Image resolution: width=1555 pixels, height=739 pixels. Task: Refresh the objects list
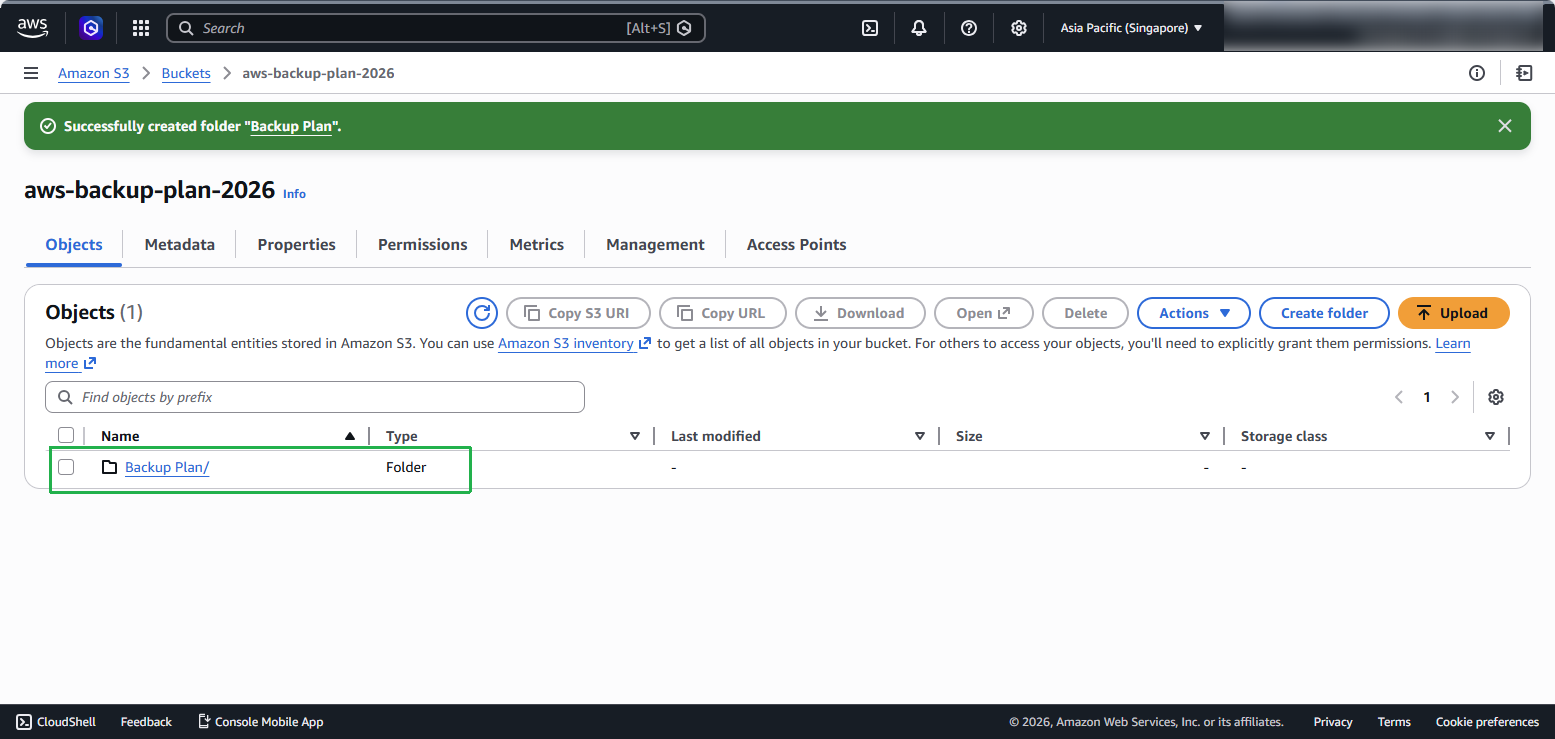click(x=482, y=313)
